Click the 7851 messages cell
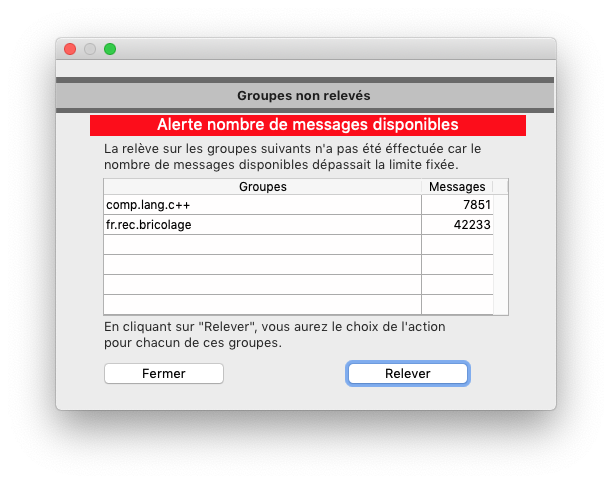612x484 pixels. click(x=457, y=205)
